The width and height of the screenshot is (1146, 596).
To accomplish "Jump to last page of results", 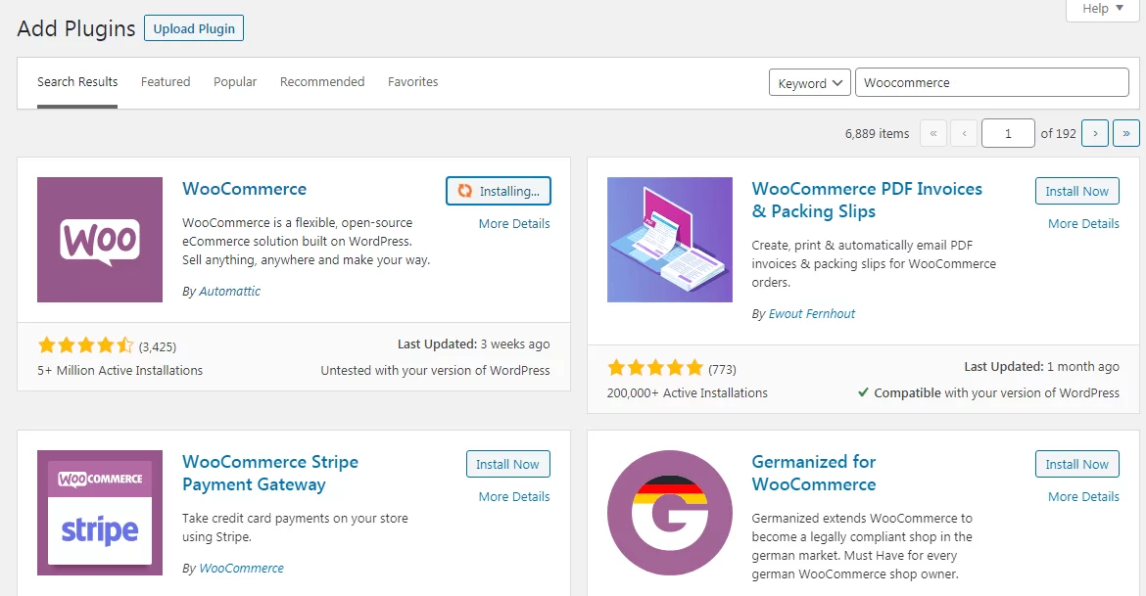I will coord(1126,133).
